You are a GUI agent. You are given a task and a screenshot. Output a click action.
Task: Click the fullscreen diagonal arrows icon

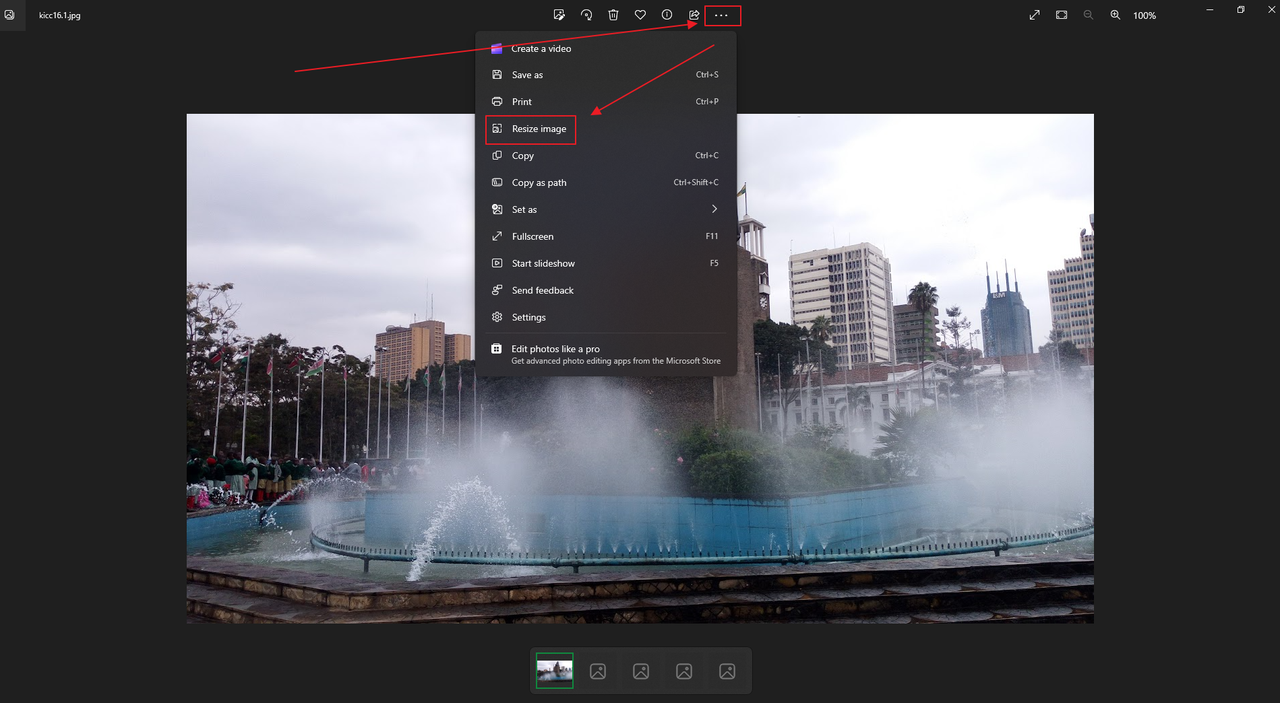[x=1035, y=15]
